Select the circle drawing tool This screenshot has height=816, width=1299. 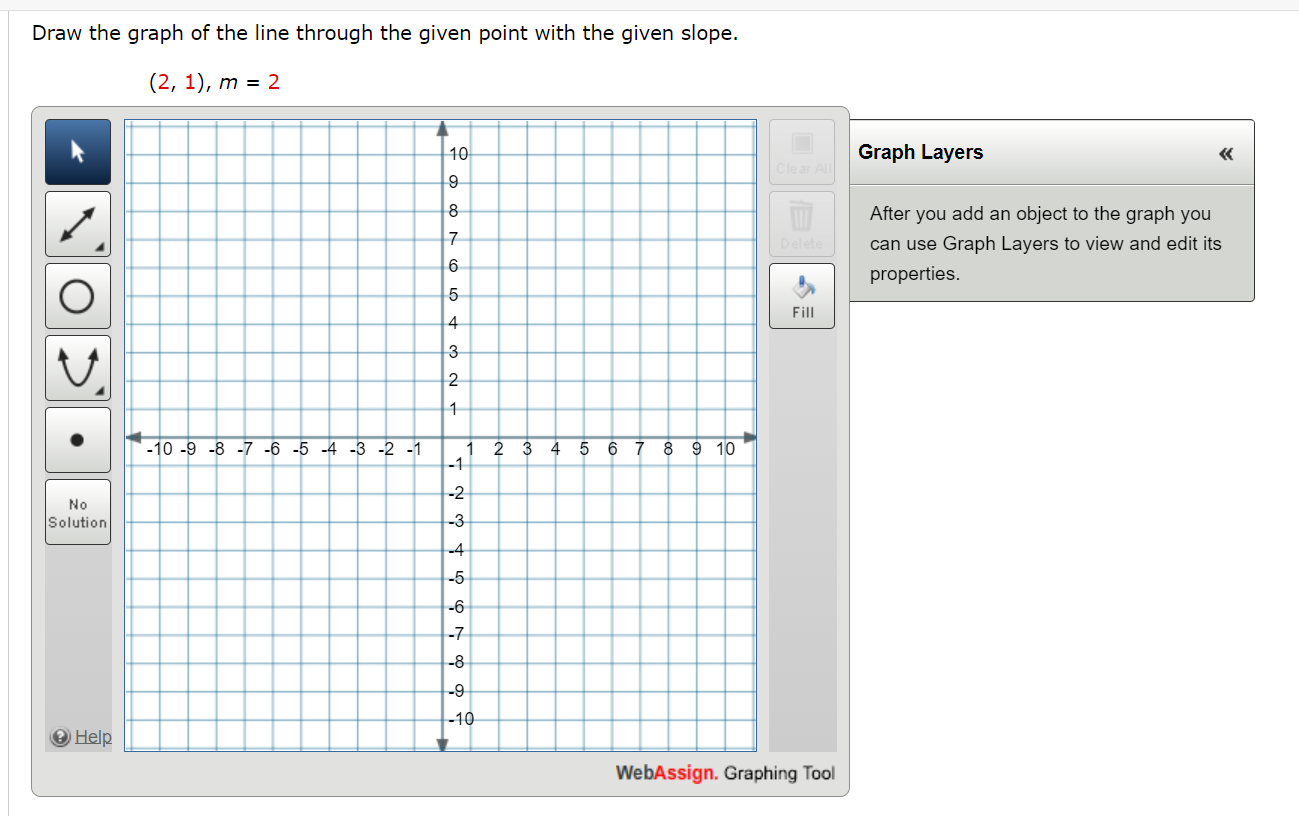(x=77, y=295)
